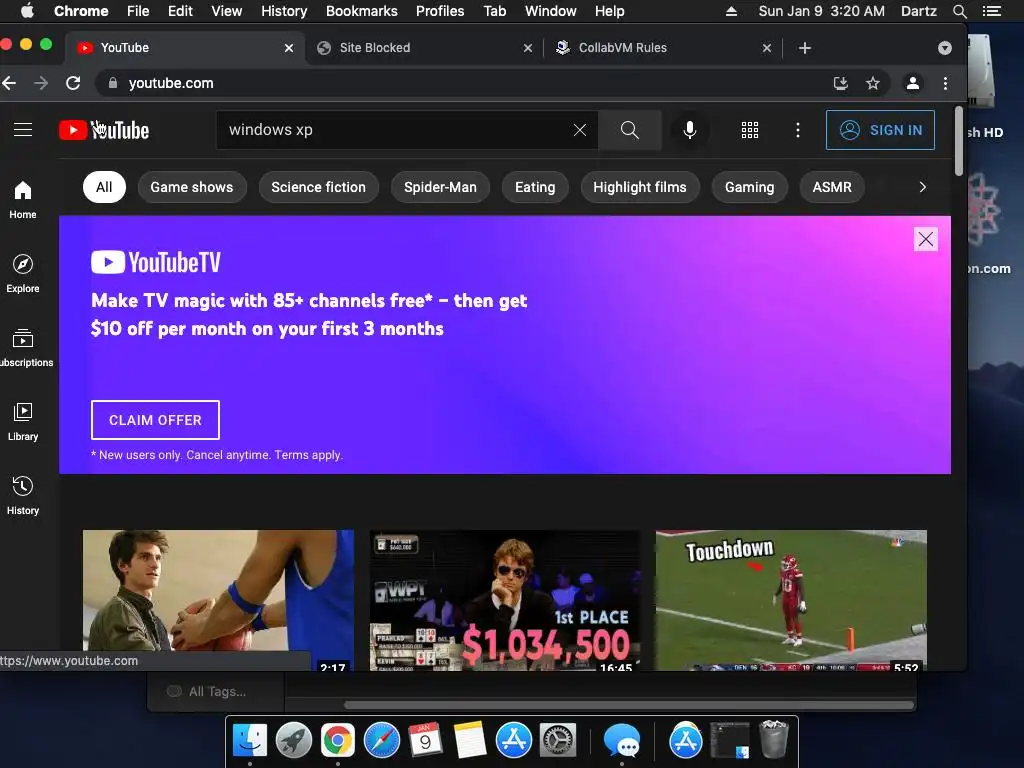Bookmark this page with the star
The width and height of the screenshot is (1024, 768).
pyautogui.click(x=872, y=83)
